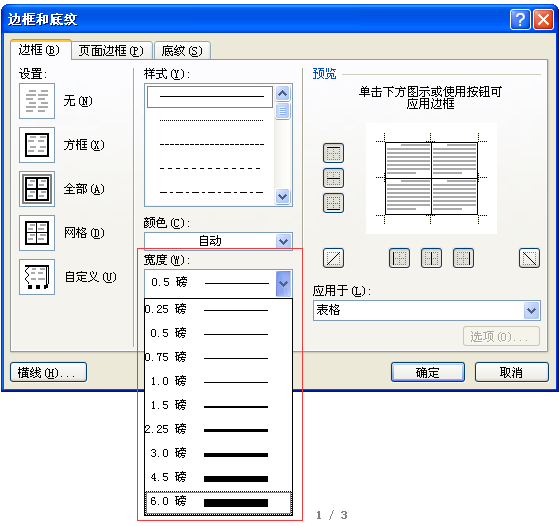Select the long-dashed line style
This screenshot has height=526, width=559.
pyautogui.click(x=210, y=168)
